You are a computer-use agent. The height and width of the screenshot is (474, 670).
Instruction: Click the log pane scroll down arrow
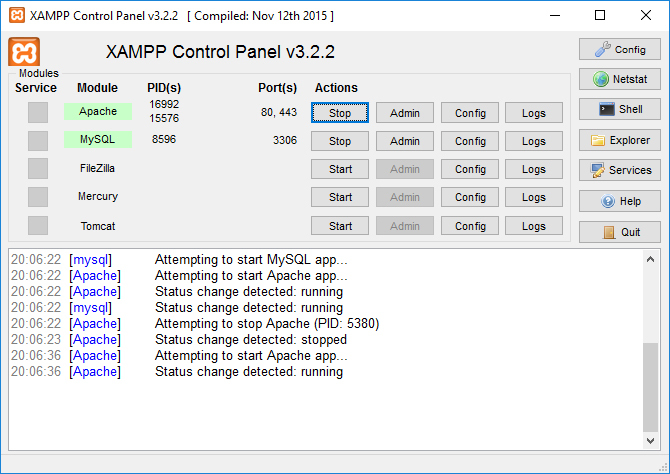pos(650,441)
